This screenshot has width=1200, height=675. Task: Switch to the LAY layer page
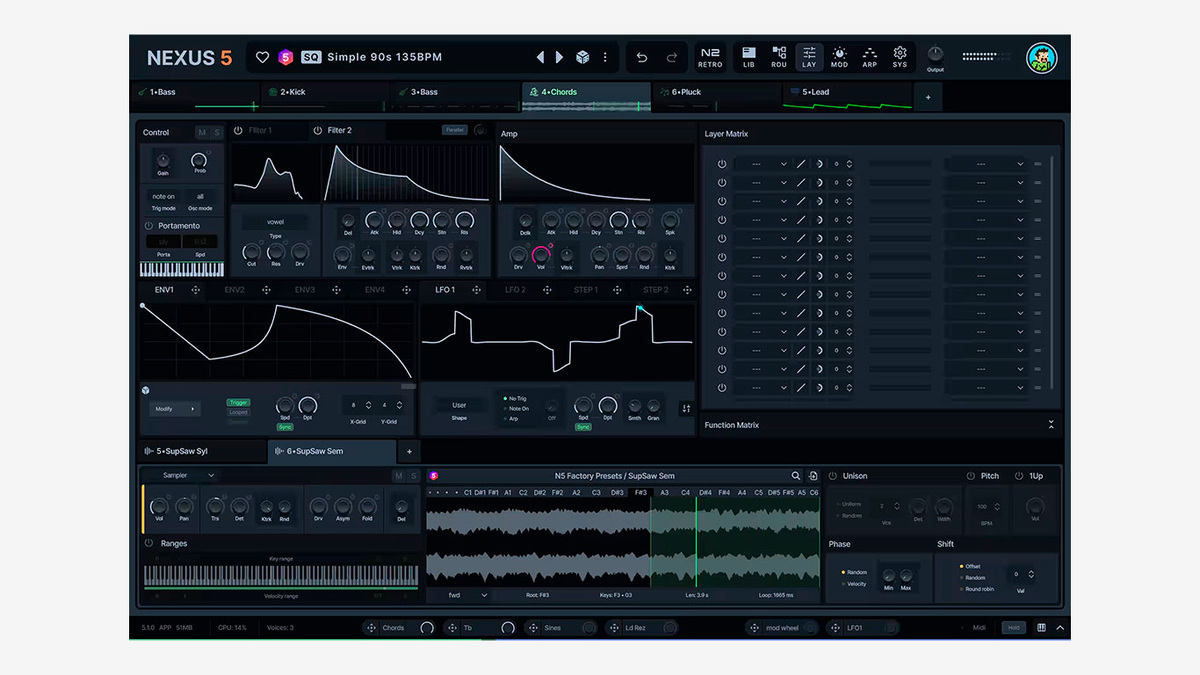tap(809, 57)
